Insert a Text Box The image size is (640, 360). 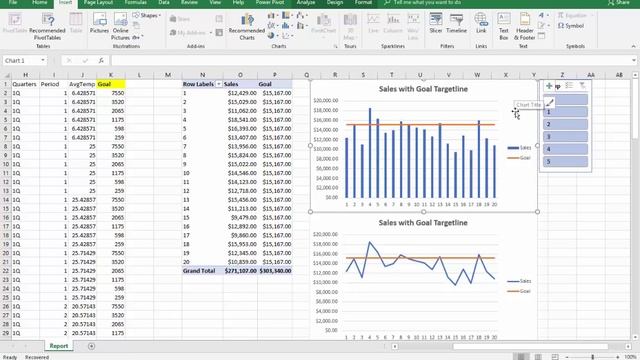tap(504, 27)
